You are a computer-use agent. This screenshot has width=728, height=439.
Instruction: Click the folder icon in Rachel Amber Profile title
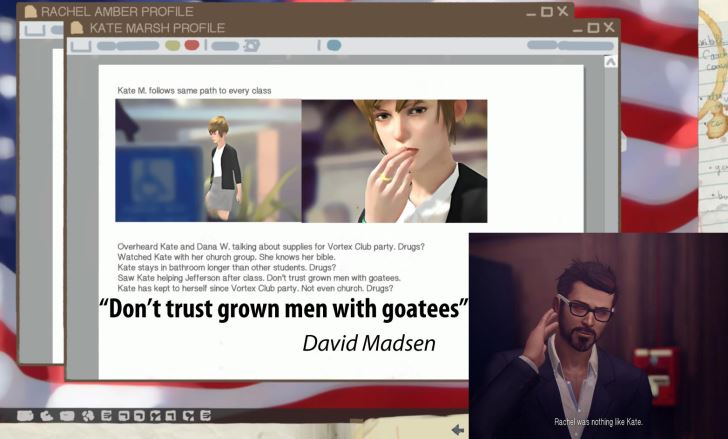click(31, 12)
